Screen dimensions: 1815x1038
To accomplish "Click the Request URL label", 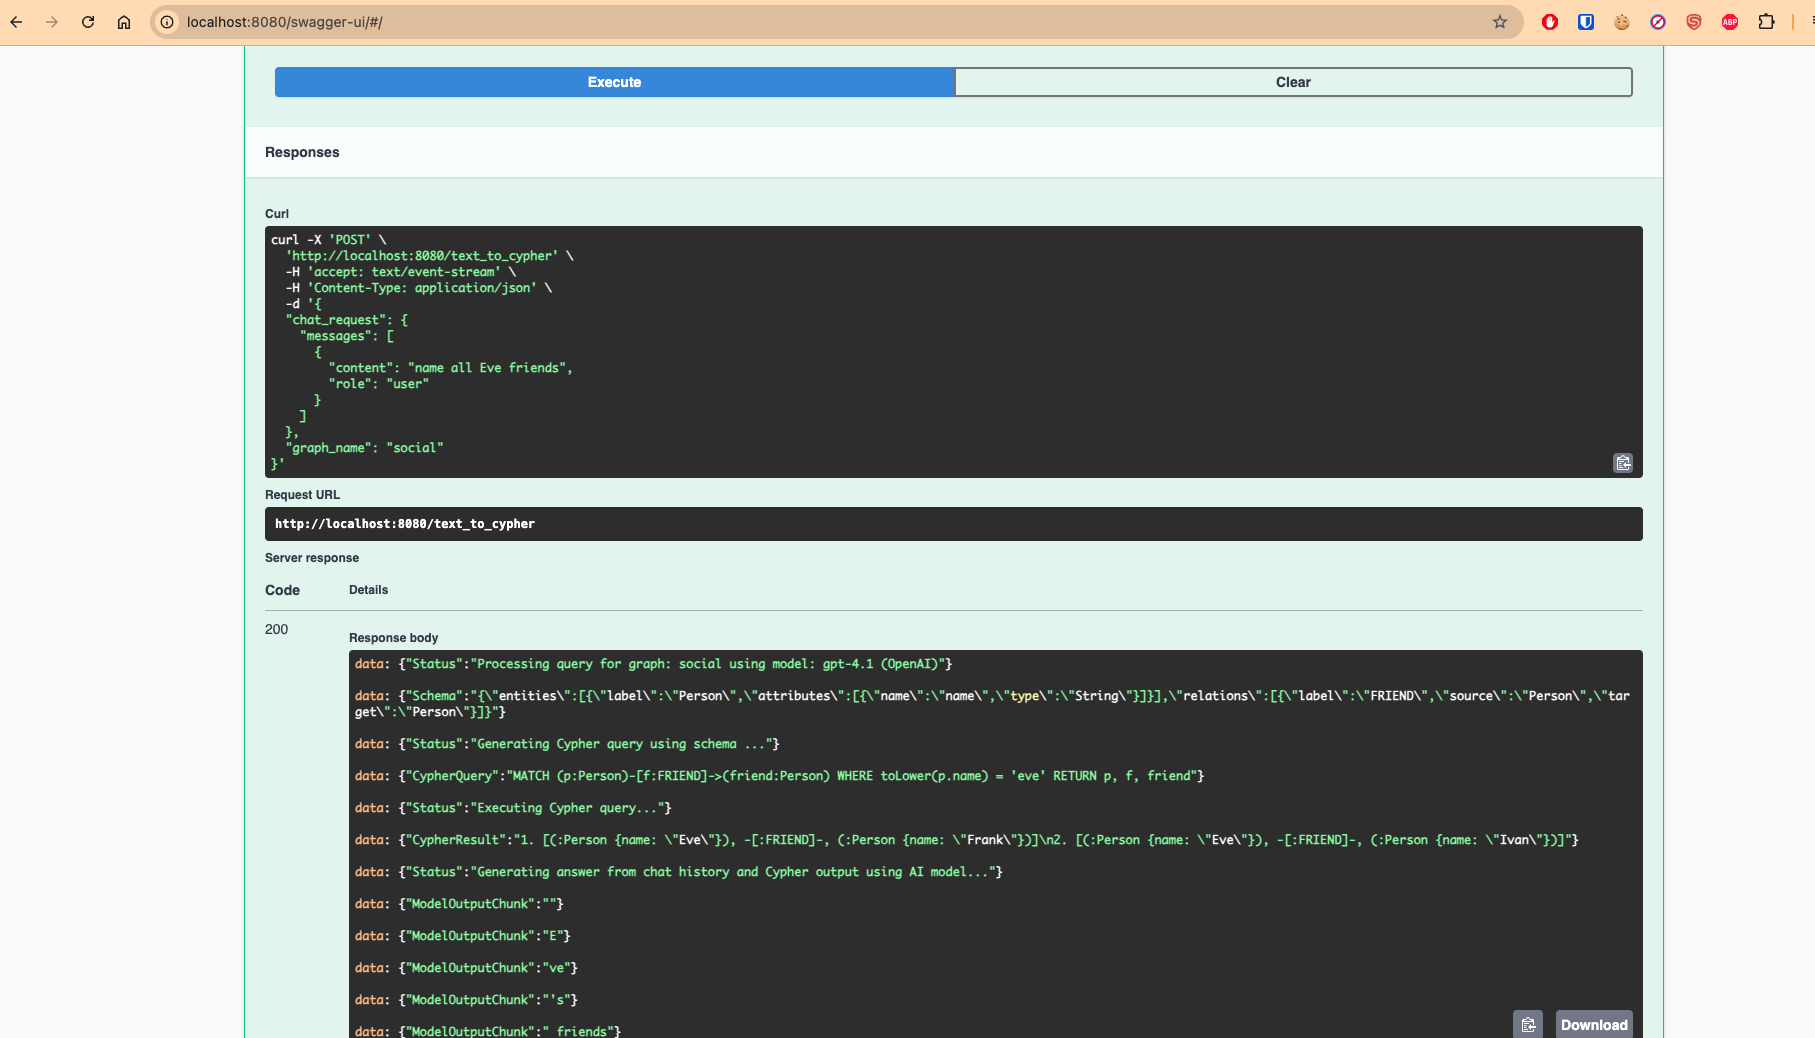I will click(302, 495).
